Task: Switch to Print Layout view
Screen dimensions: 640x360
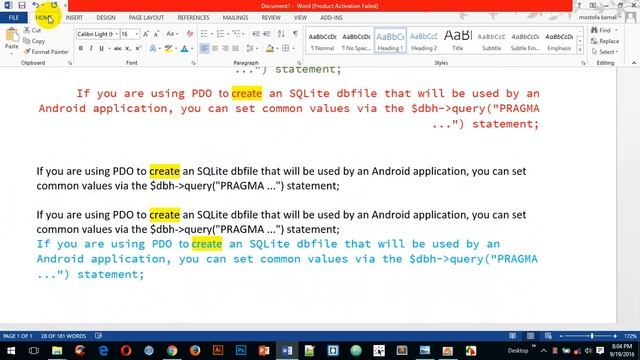Action: coord(530,336)
